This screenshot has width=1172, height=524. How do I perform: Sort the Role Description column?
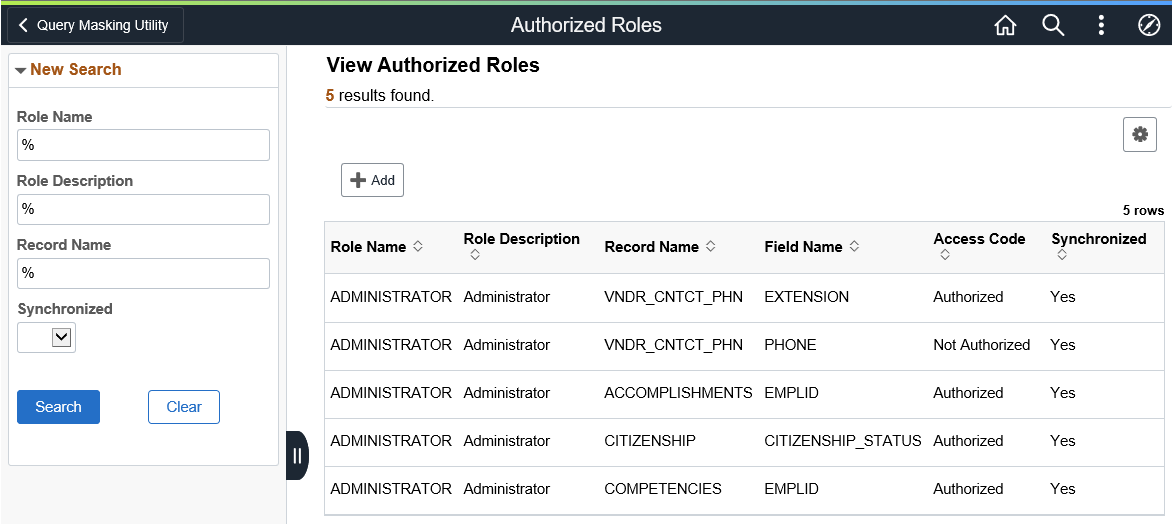pyautogui.click(x=475, y=256)
